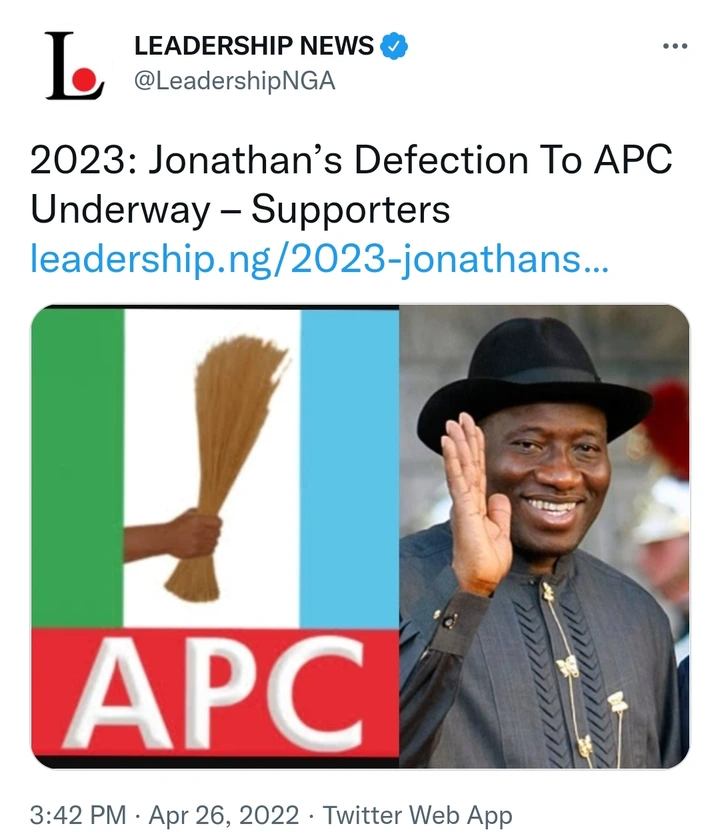Click the Leadership News profile avatar

click(x=74, y=66)
